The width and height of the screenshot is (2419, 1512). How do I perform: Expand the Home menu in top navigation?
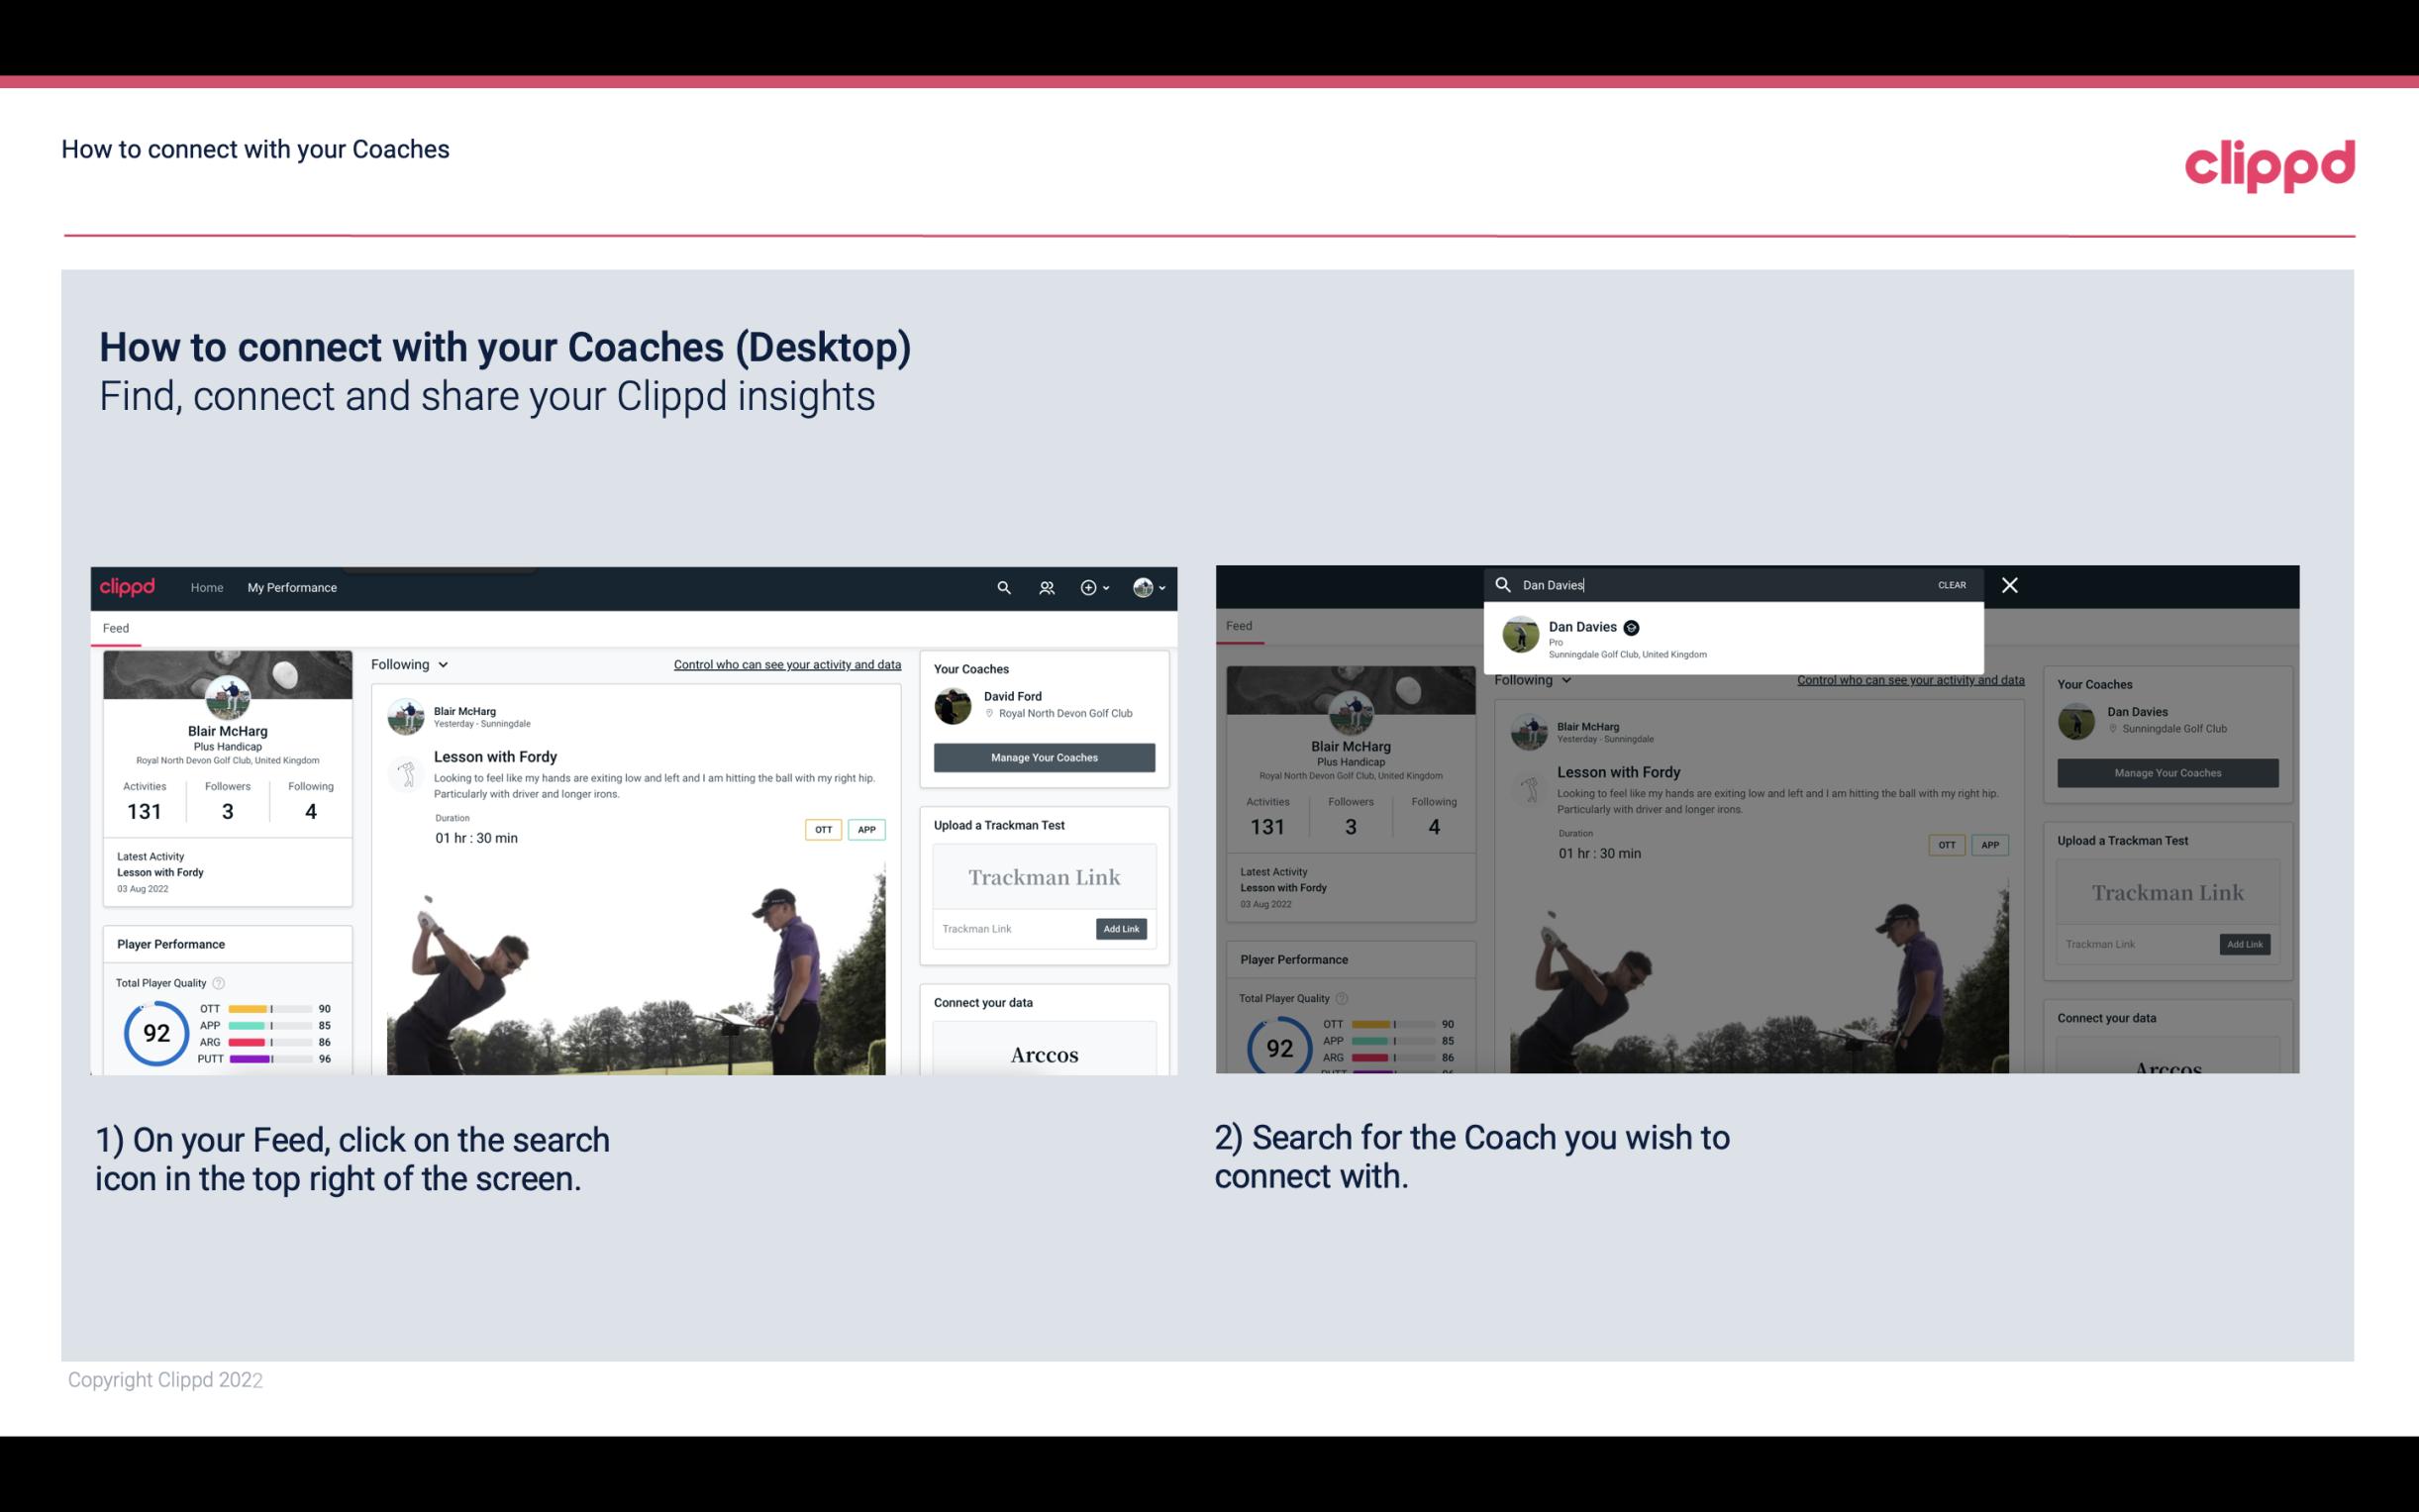207,587
